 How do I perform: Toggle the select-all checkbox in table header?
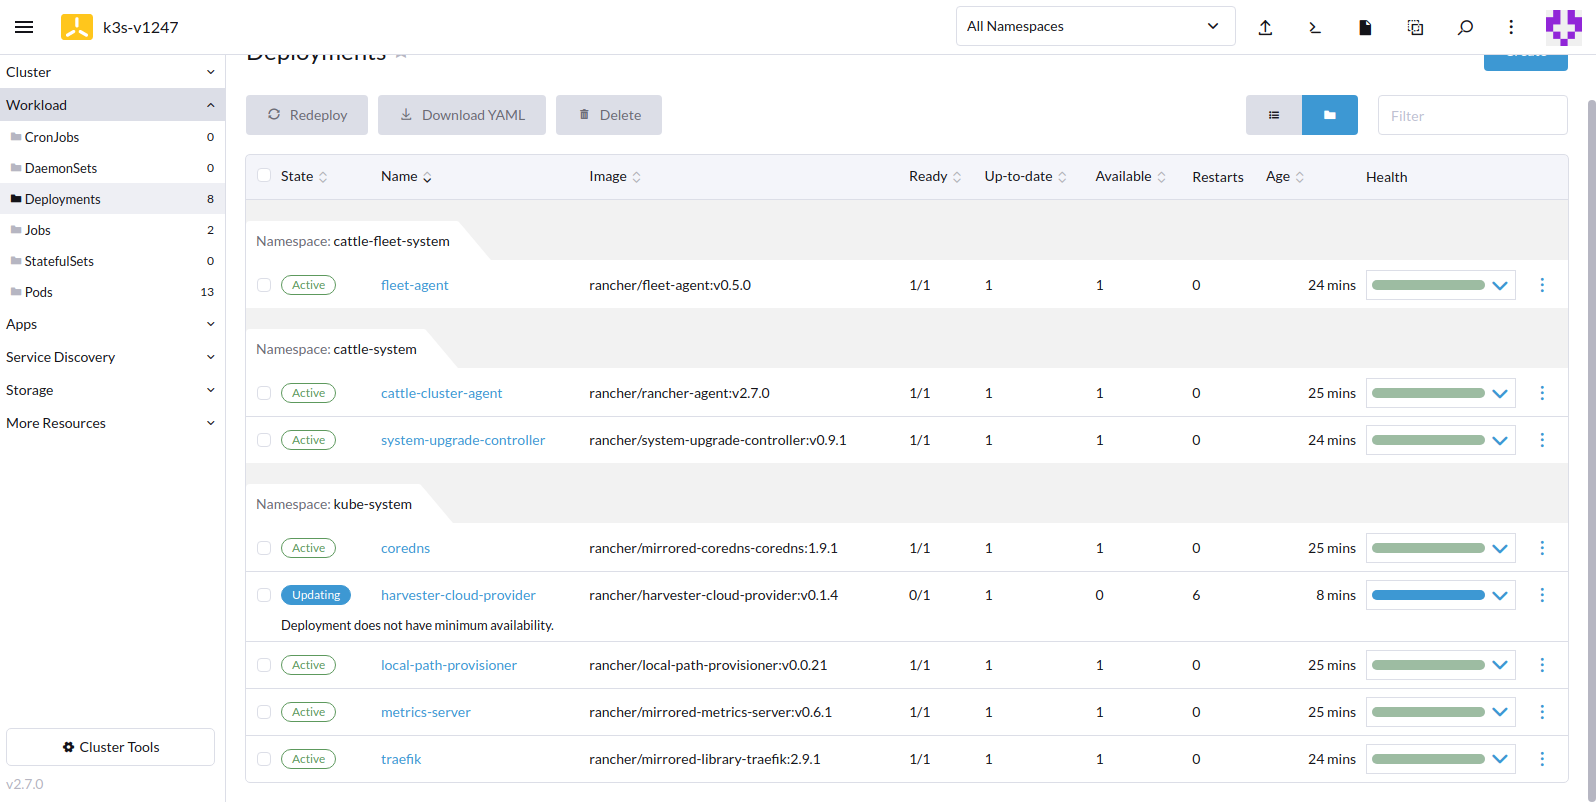264,175
